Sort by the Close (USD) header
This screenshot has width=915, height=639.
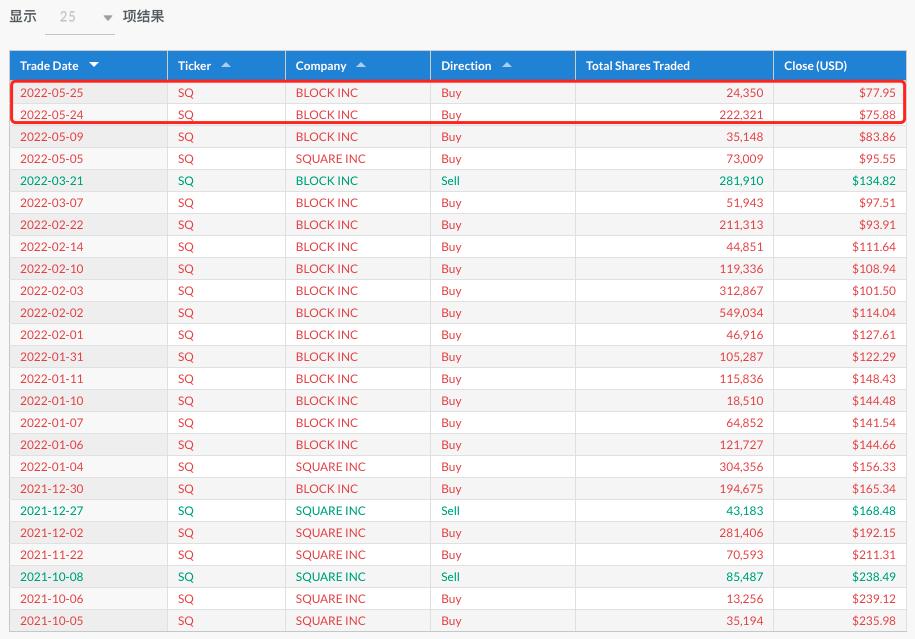point(815,66)
